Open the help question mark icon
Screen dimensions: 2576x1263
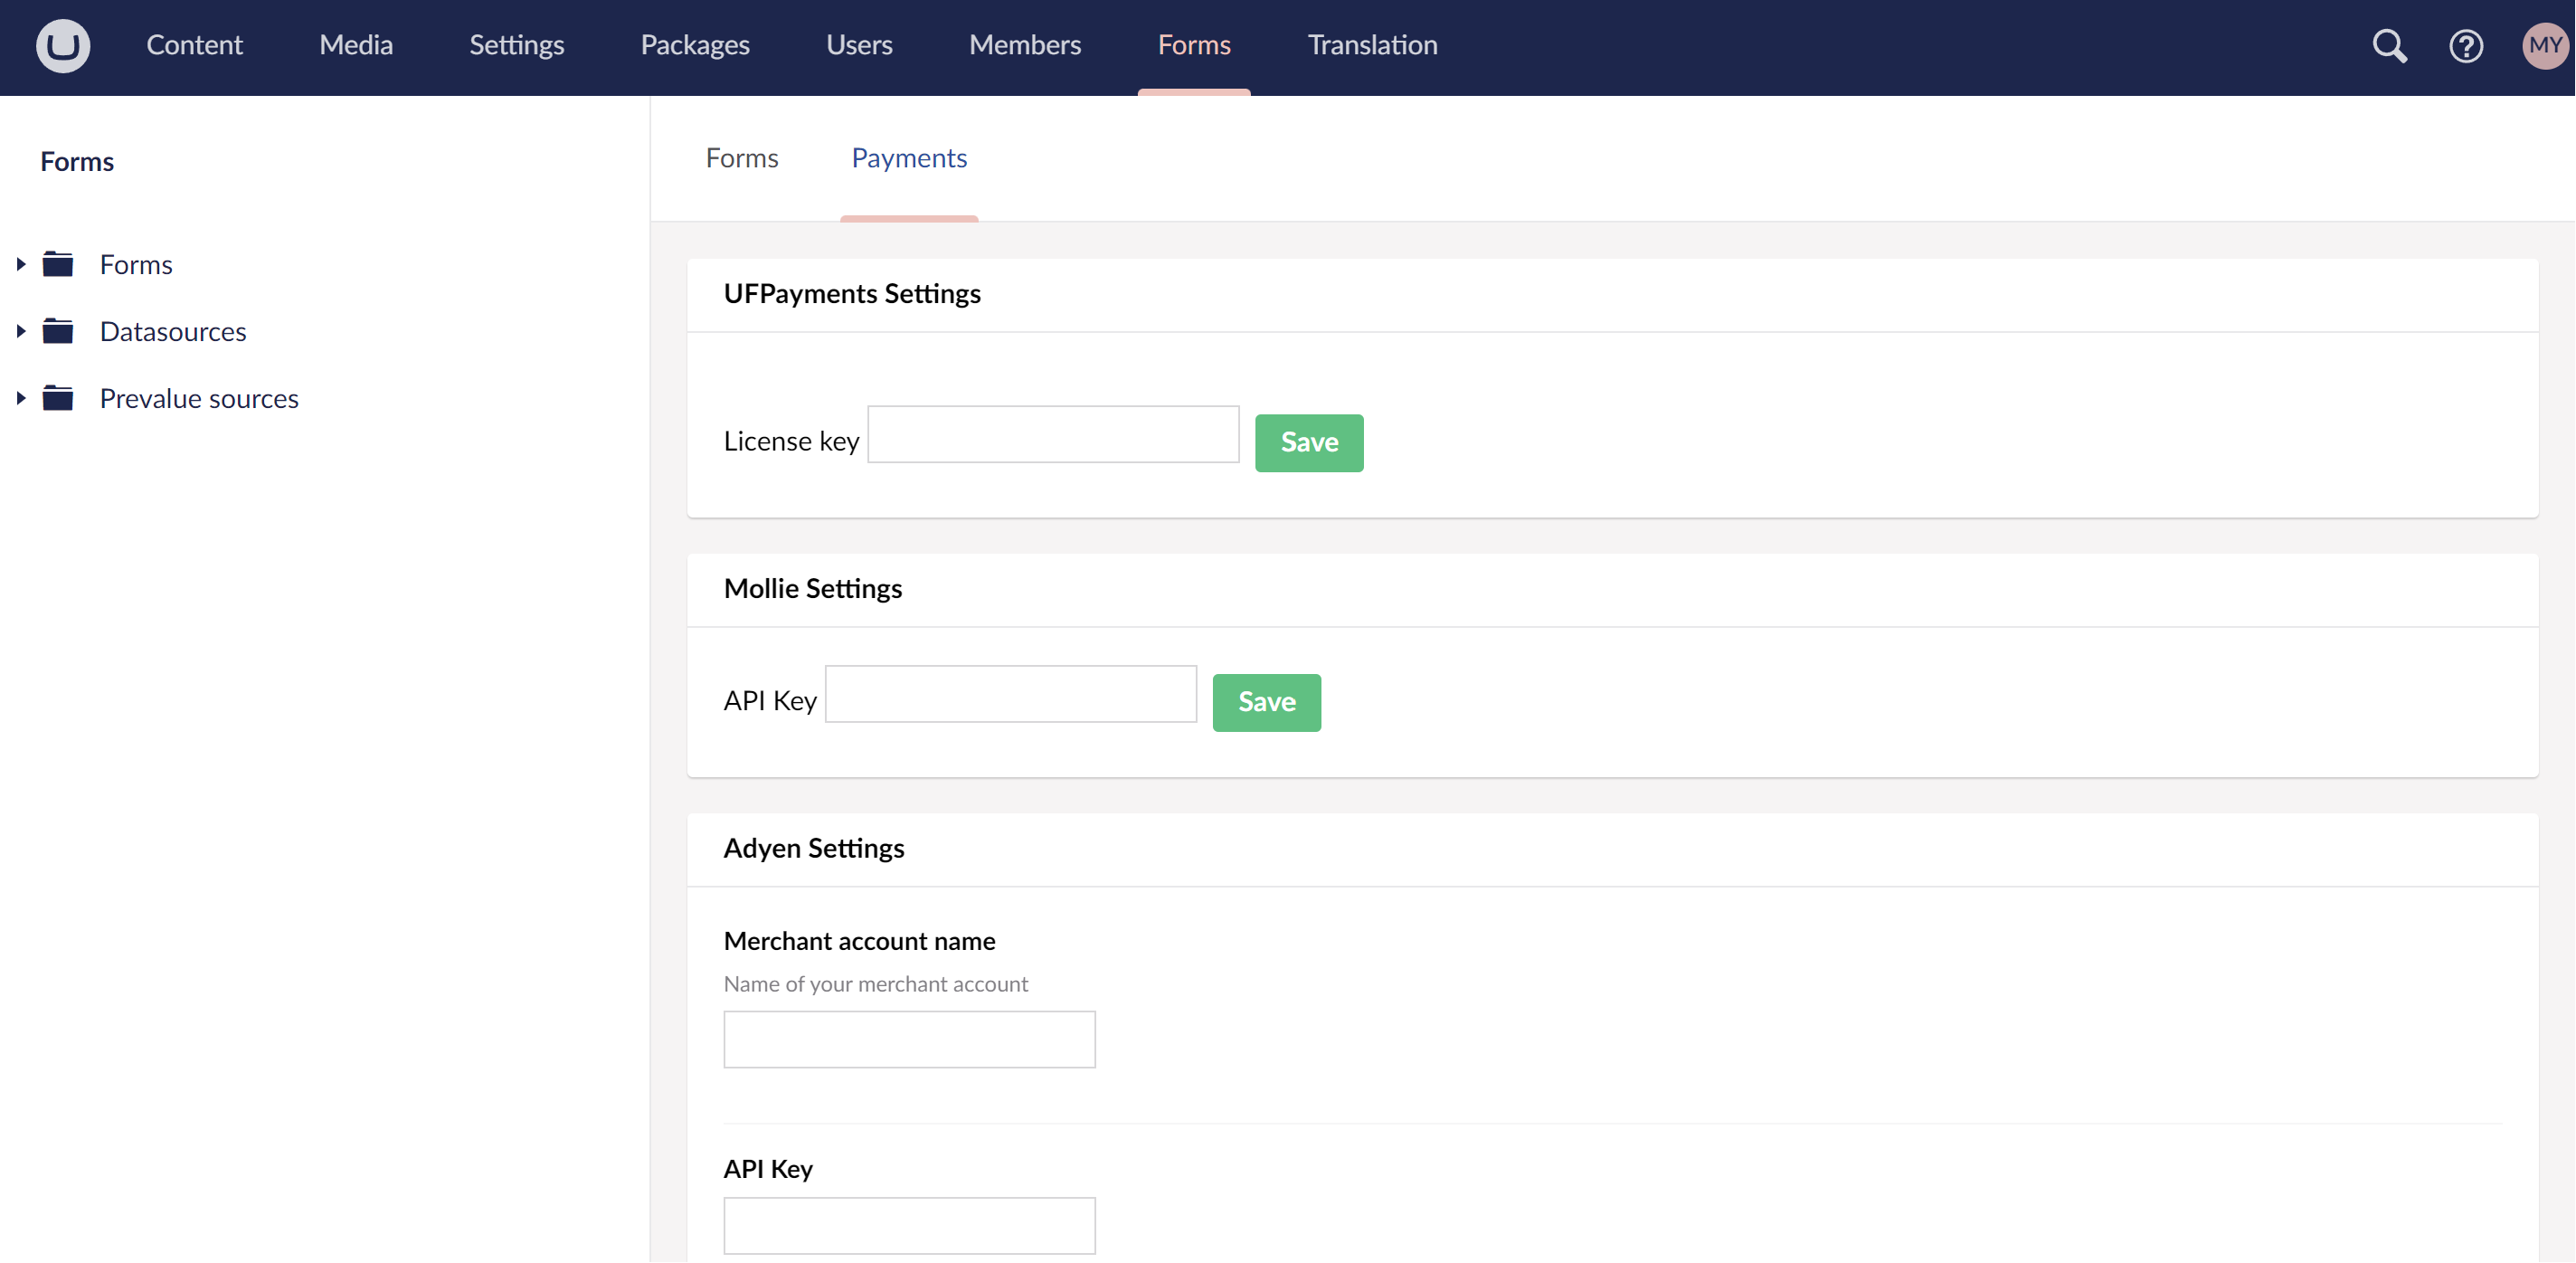[2466, 45]
